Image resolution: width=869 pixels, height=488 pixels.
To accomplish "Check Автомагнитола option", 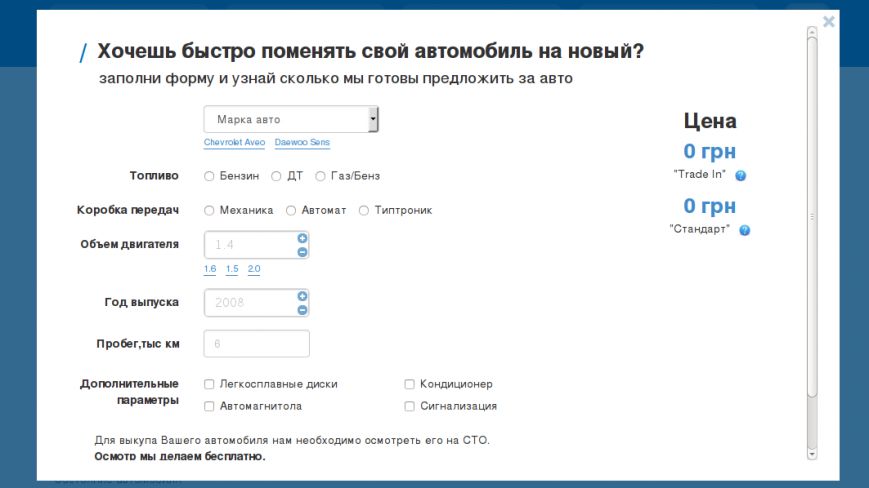I will click(209, 406).
